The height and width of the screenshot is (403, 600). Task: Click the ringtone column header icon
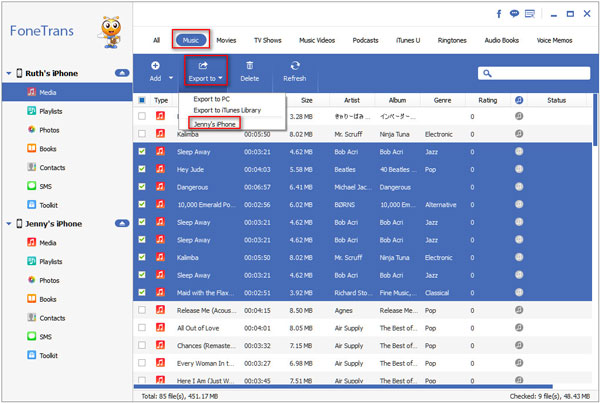coord(519,100)
